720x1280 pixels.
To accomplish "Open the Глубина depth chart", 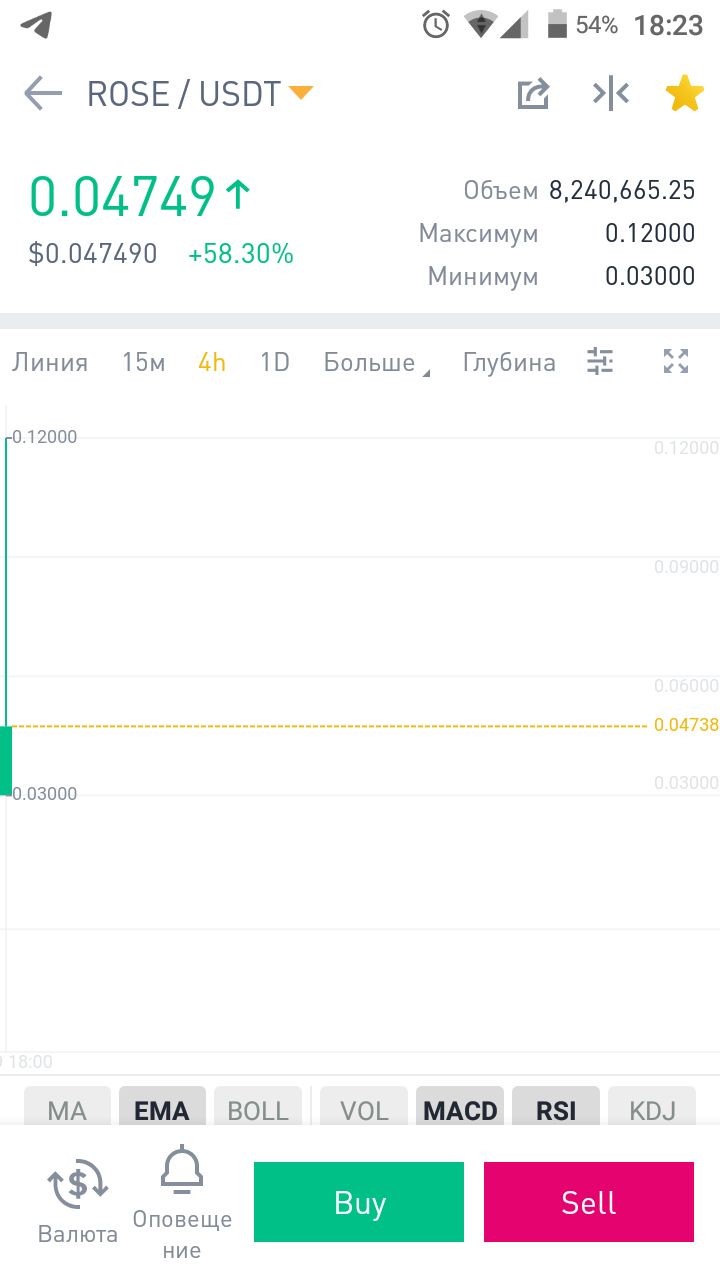I will click(509, 362).
